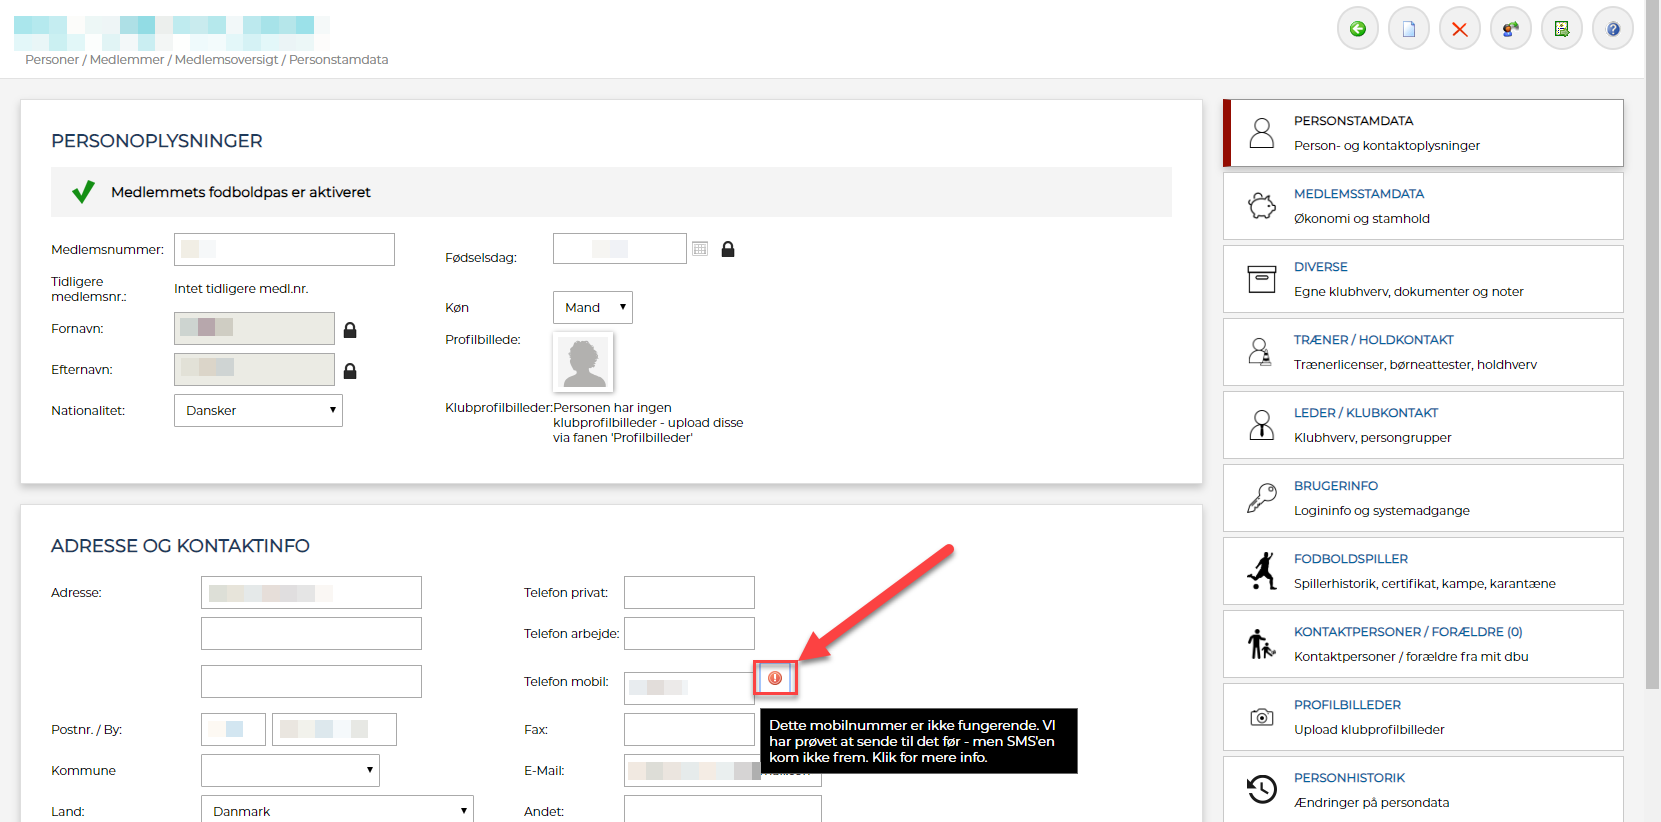Click the profile picture placeholder thumbnail

point(583,361)
